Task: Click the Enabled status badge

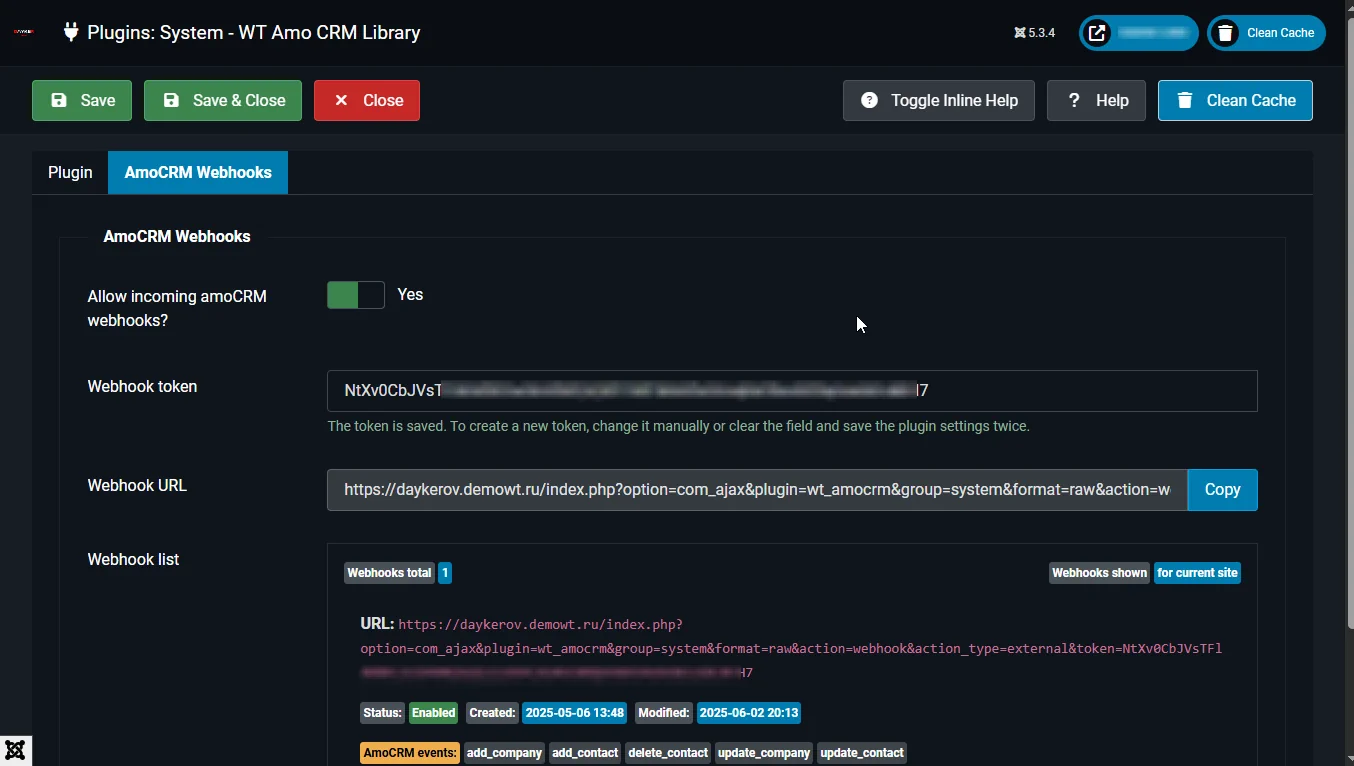Action: pos(433,713)
